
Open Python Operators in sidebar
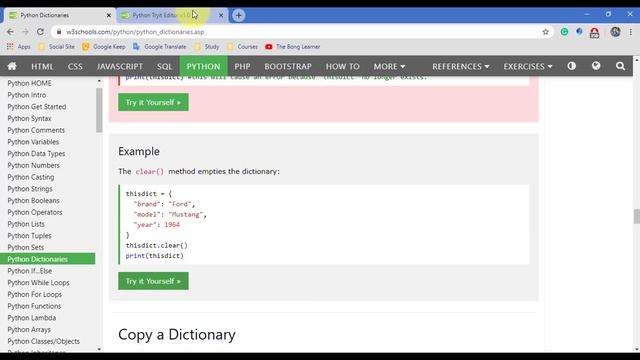tap(35, 212)
